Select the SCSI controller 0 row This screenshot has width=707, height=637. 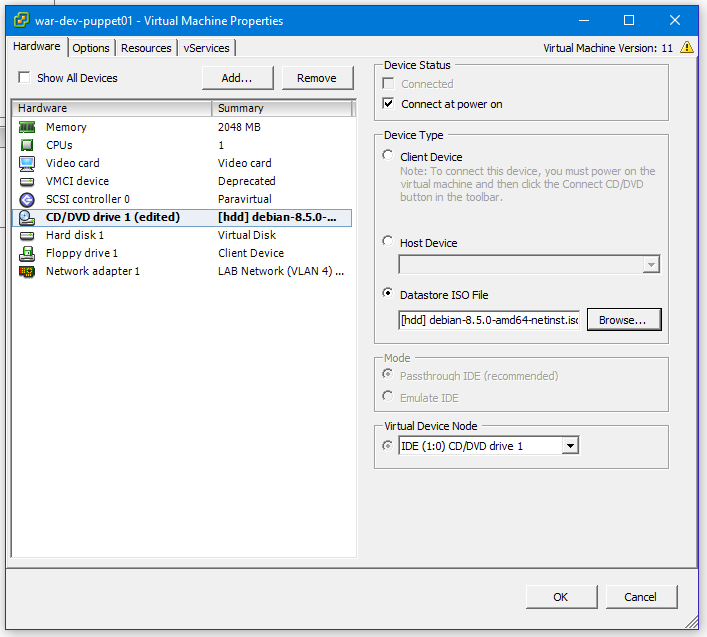182,199
